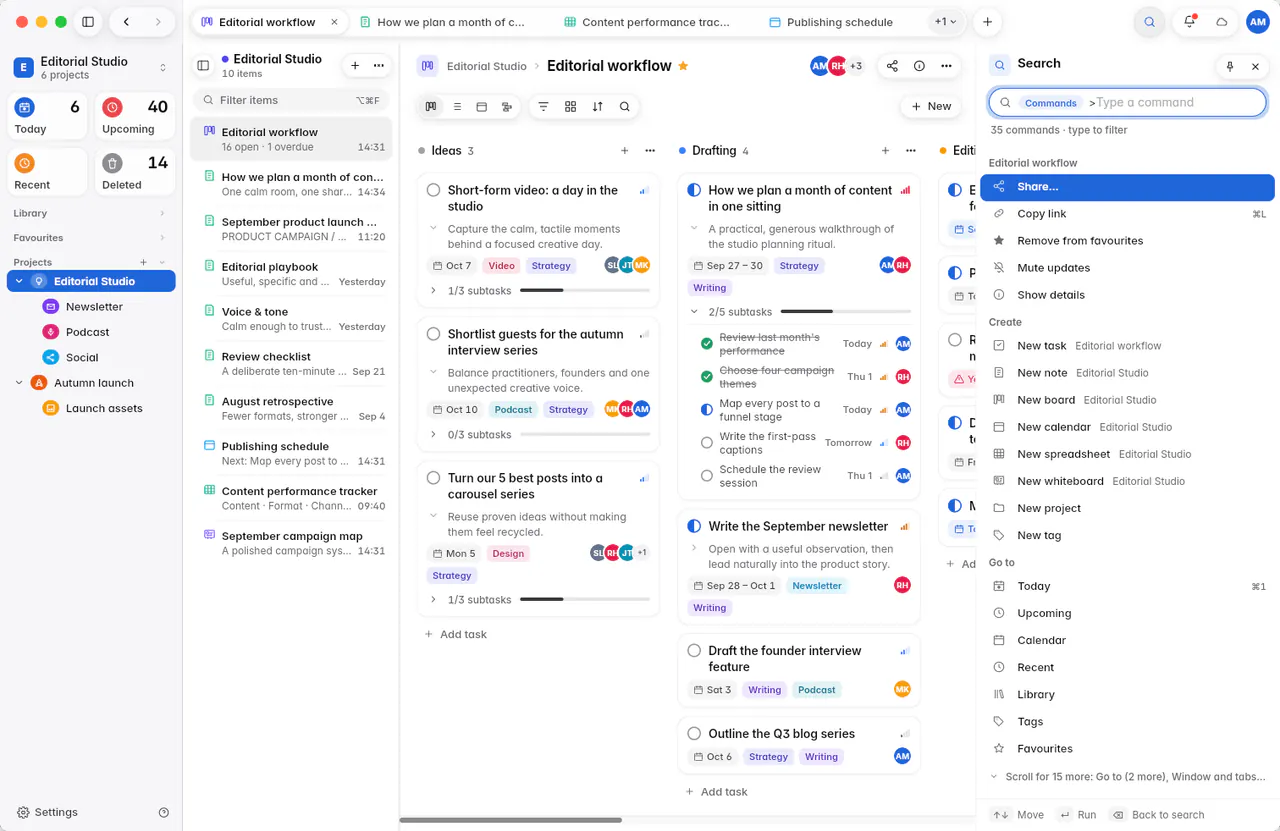
Task: Expand the Library section chevron
Action: pos(162,213)
